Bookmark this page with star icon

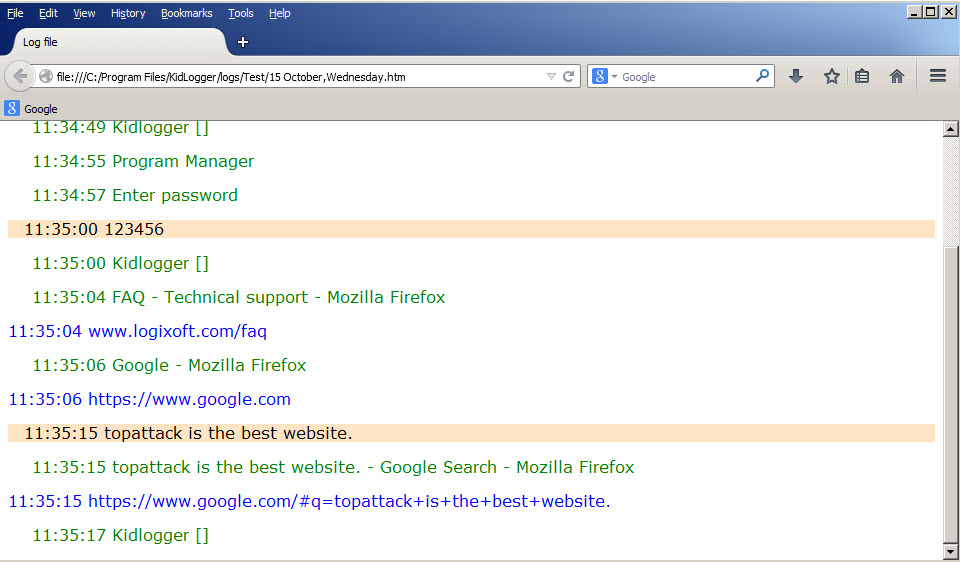831,77
